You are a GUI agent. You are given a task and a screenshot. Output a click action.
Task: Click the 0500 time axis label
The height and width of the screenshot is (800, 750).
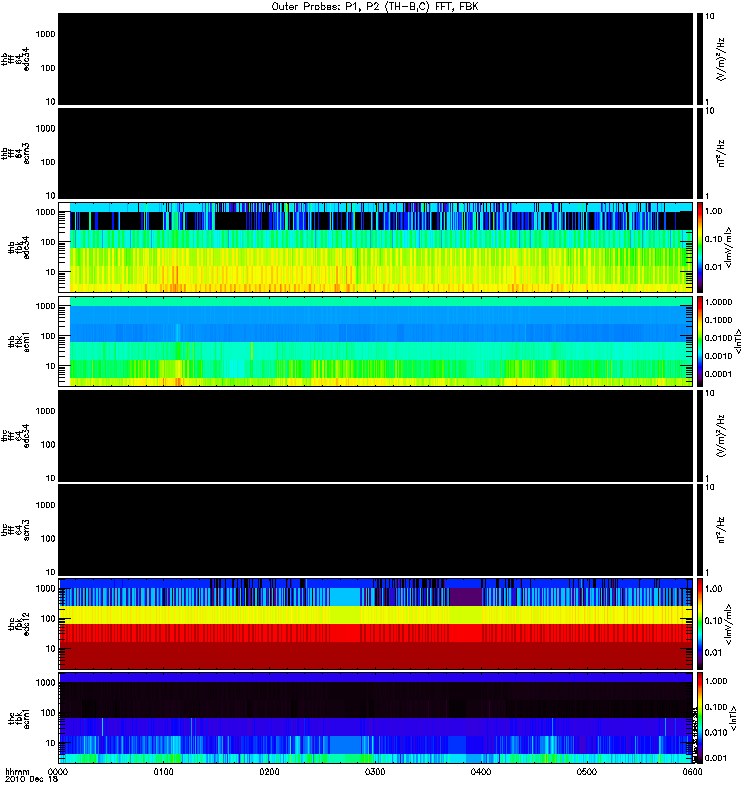pos(587,772)
